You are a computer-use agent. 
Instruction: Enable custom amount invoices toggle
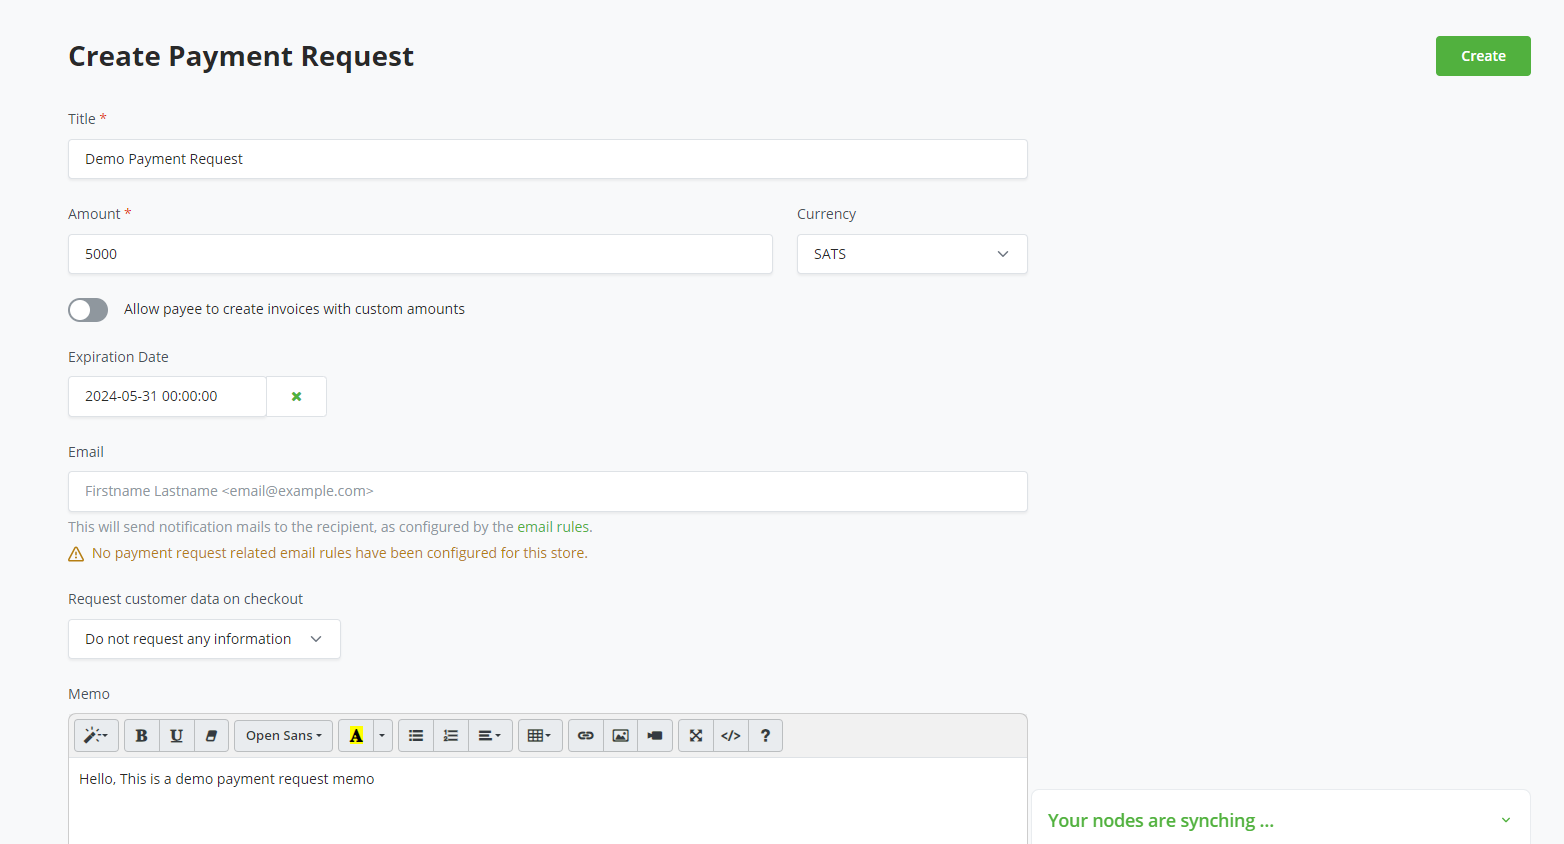(88, 310)
